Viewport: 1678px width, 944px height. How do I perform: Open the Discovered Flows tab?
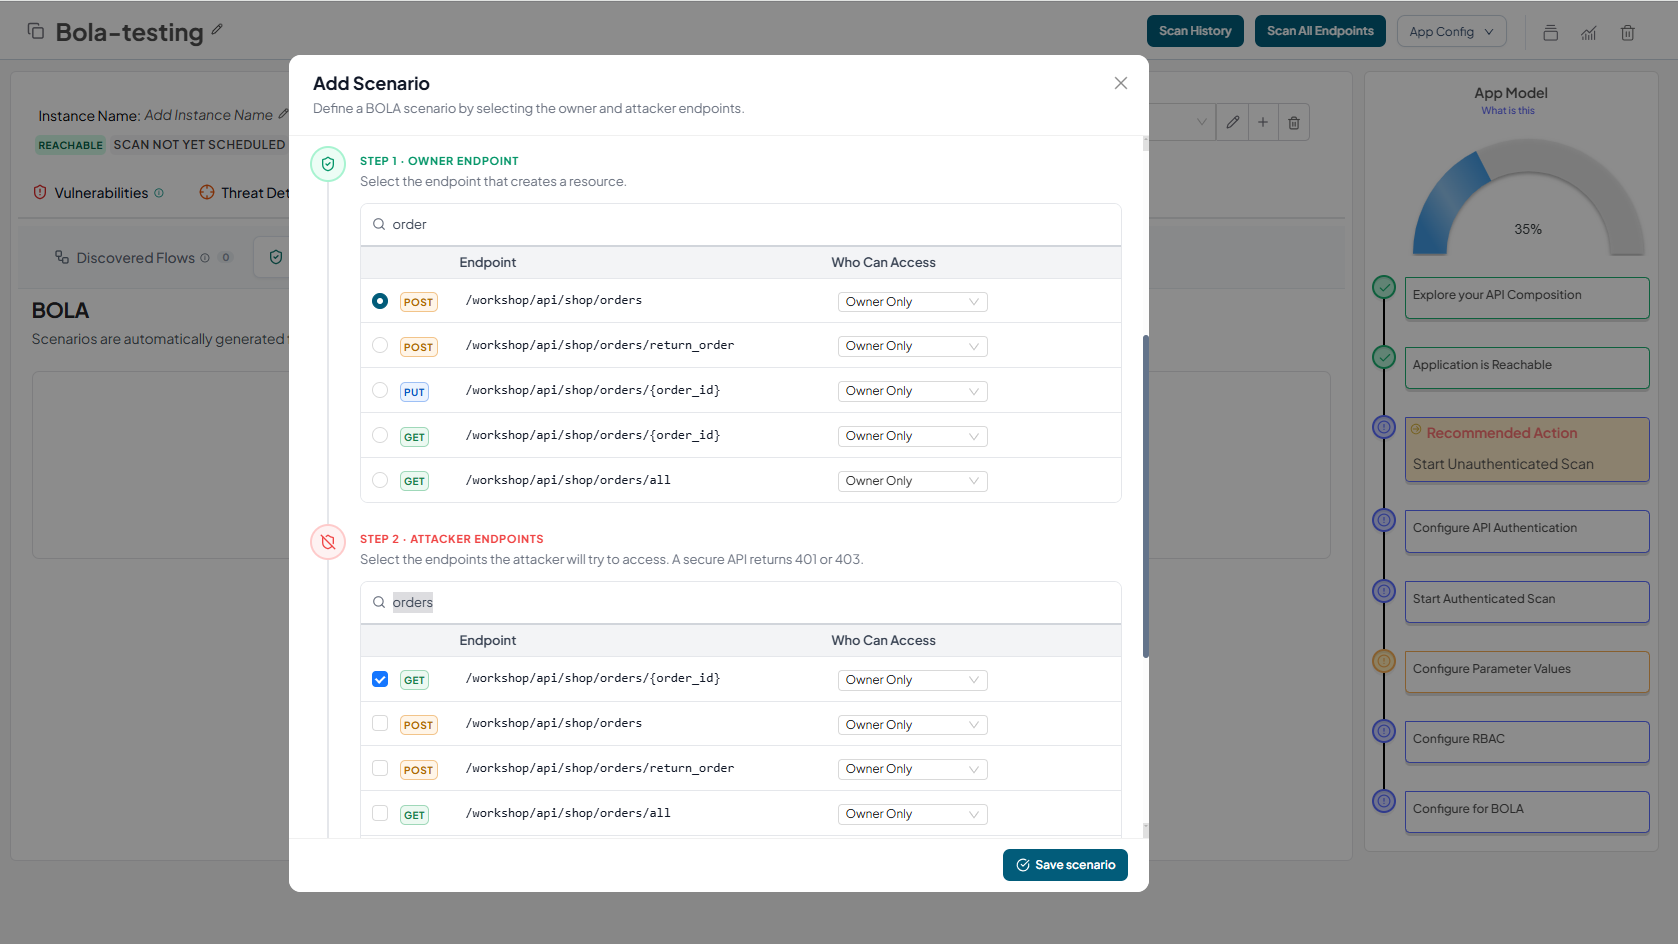(x=135, y=258)
